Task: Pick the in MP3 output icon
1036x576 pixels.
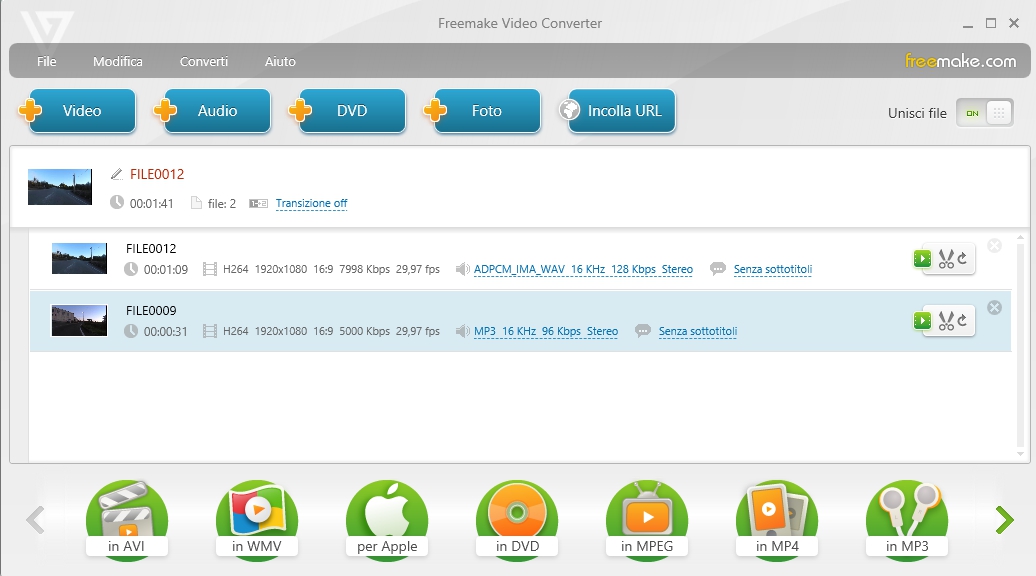Action: coord(906,520)
